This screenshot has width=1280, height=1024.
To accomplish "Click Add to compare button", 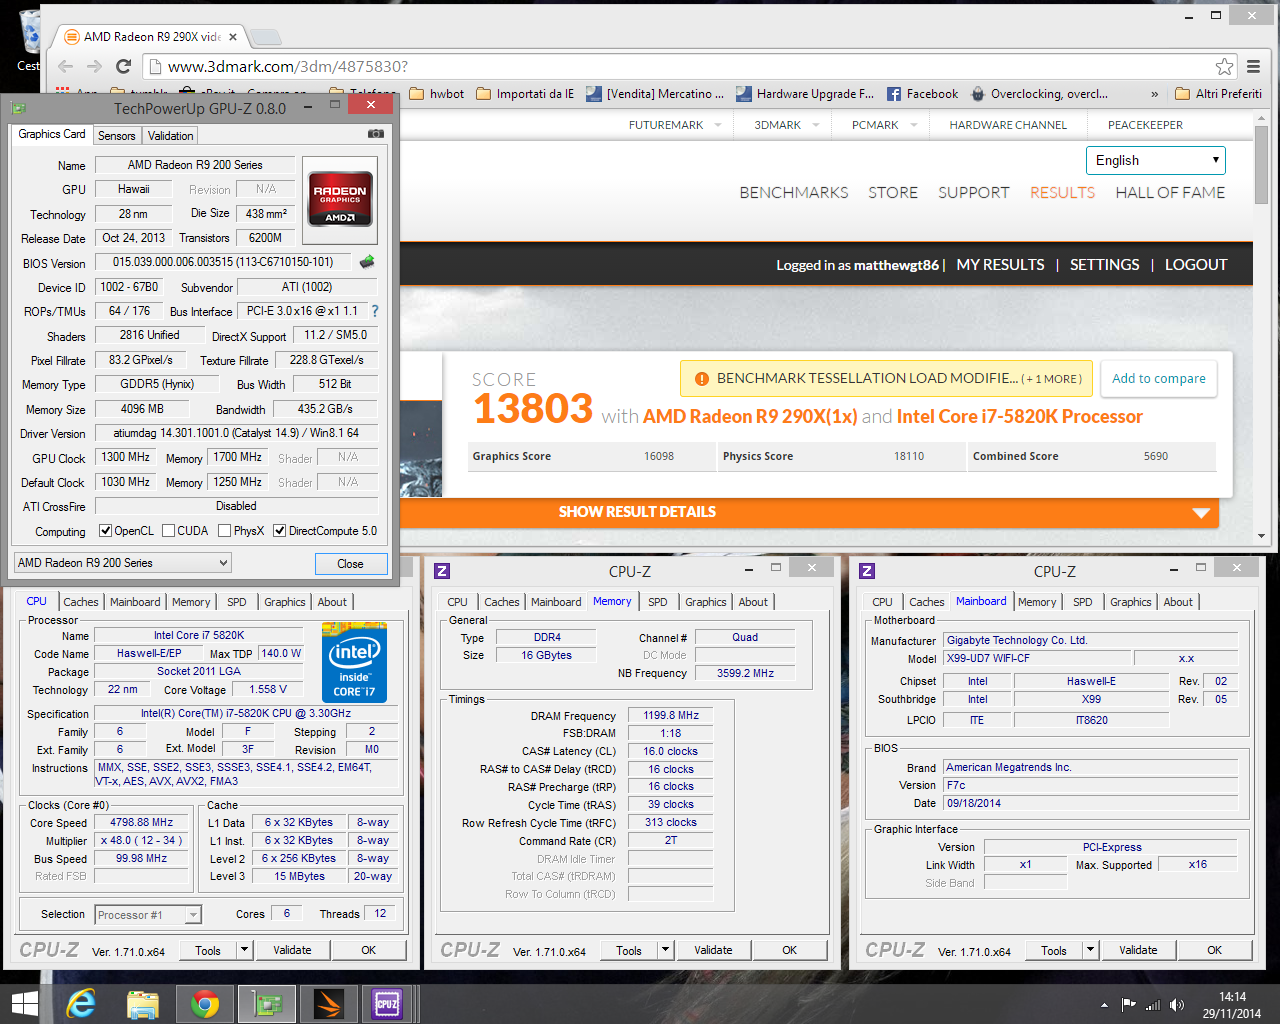I will point(1159,379).
